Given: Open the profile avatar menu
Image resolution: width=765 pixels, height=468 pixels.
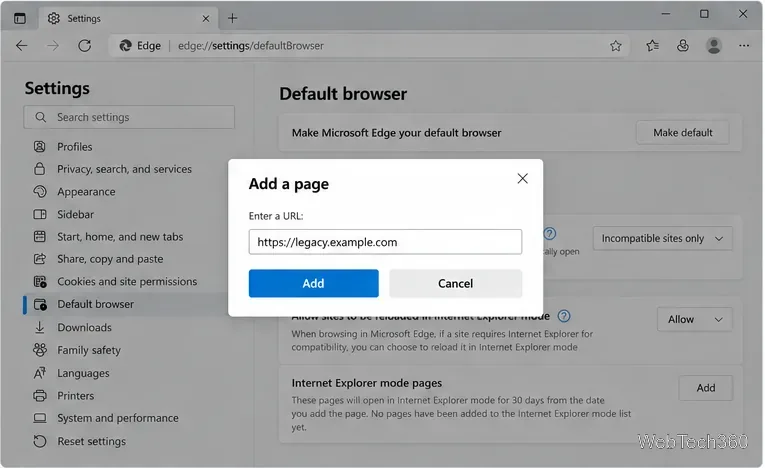Looking at the screenshot, I should [714, 46].
